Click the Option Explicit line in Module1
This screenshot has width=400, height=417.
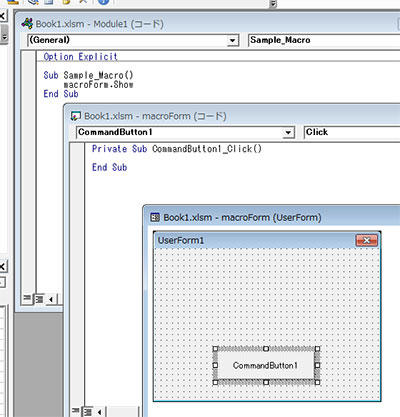pos(81,57)
